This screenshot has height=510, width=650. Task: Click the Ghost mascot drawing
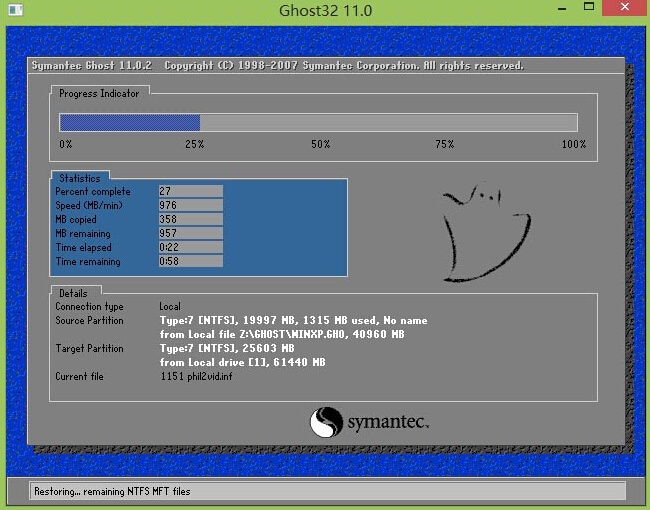tap(486, 233)
